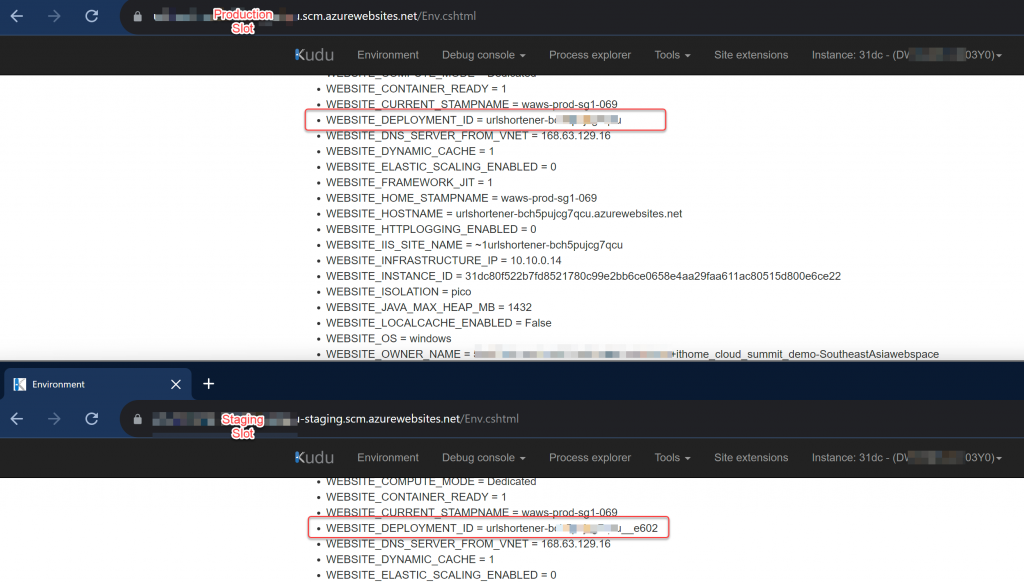The width and height of the screenshot is (1024, 583).
Task: Click the Staging Slot address bar URL
Action: pyautogui.click(x=336, y=419)
